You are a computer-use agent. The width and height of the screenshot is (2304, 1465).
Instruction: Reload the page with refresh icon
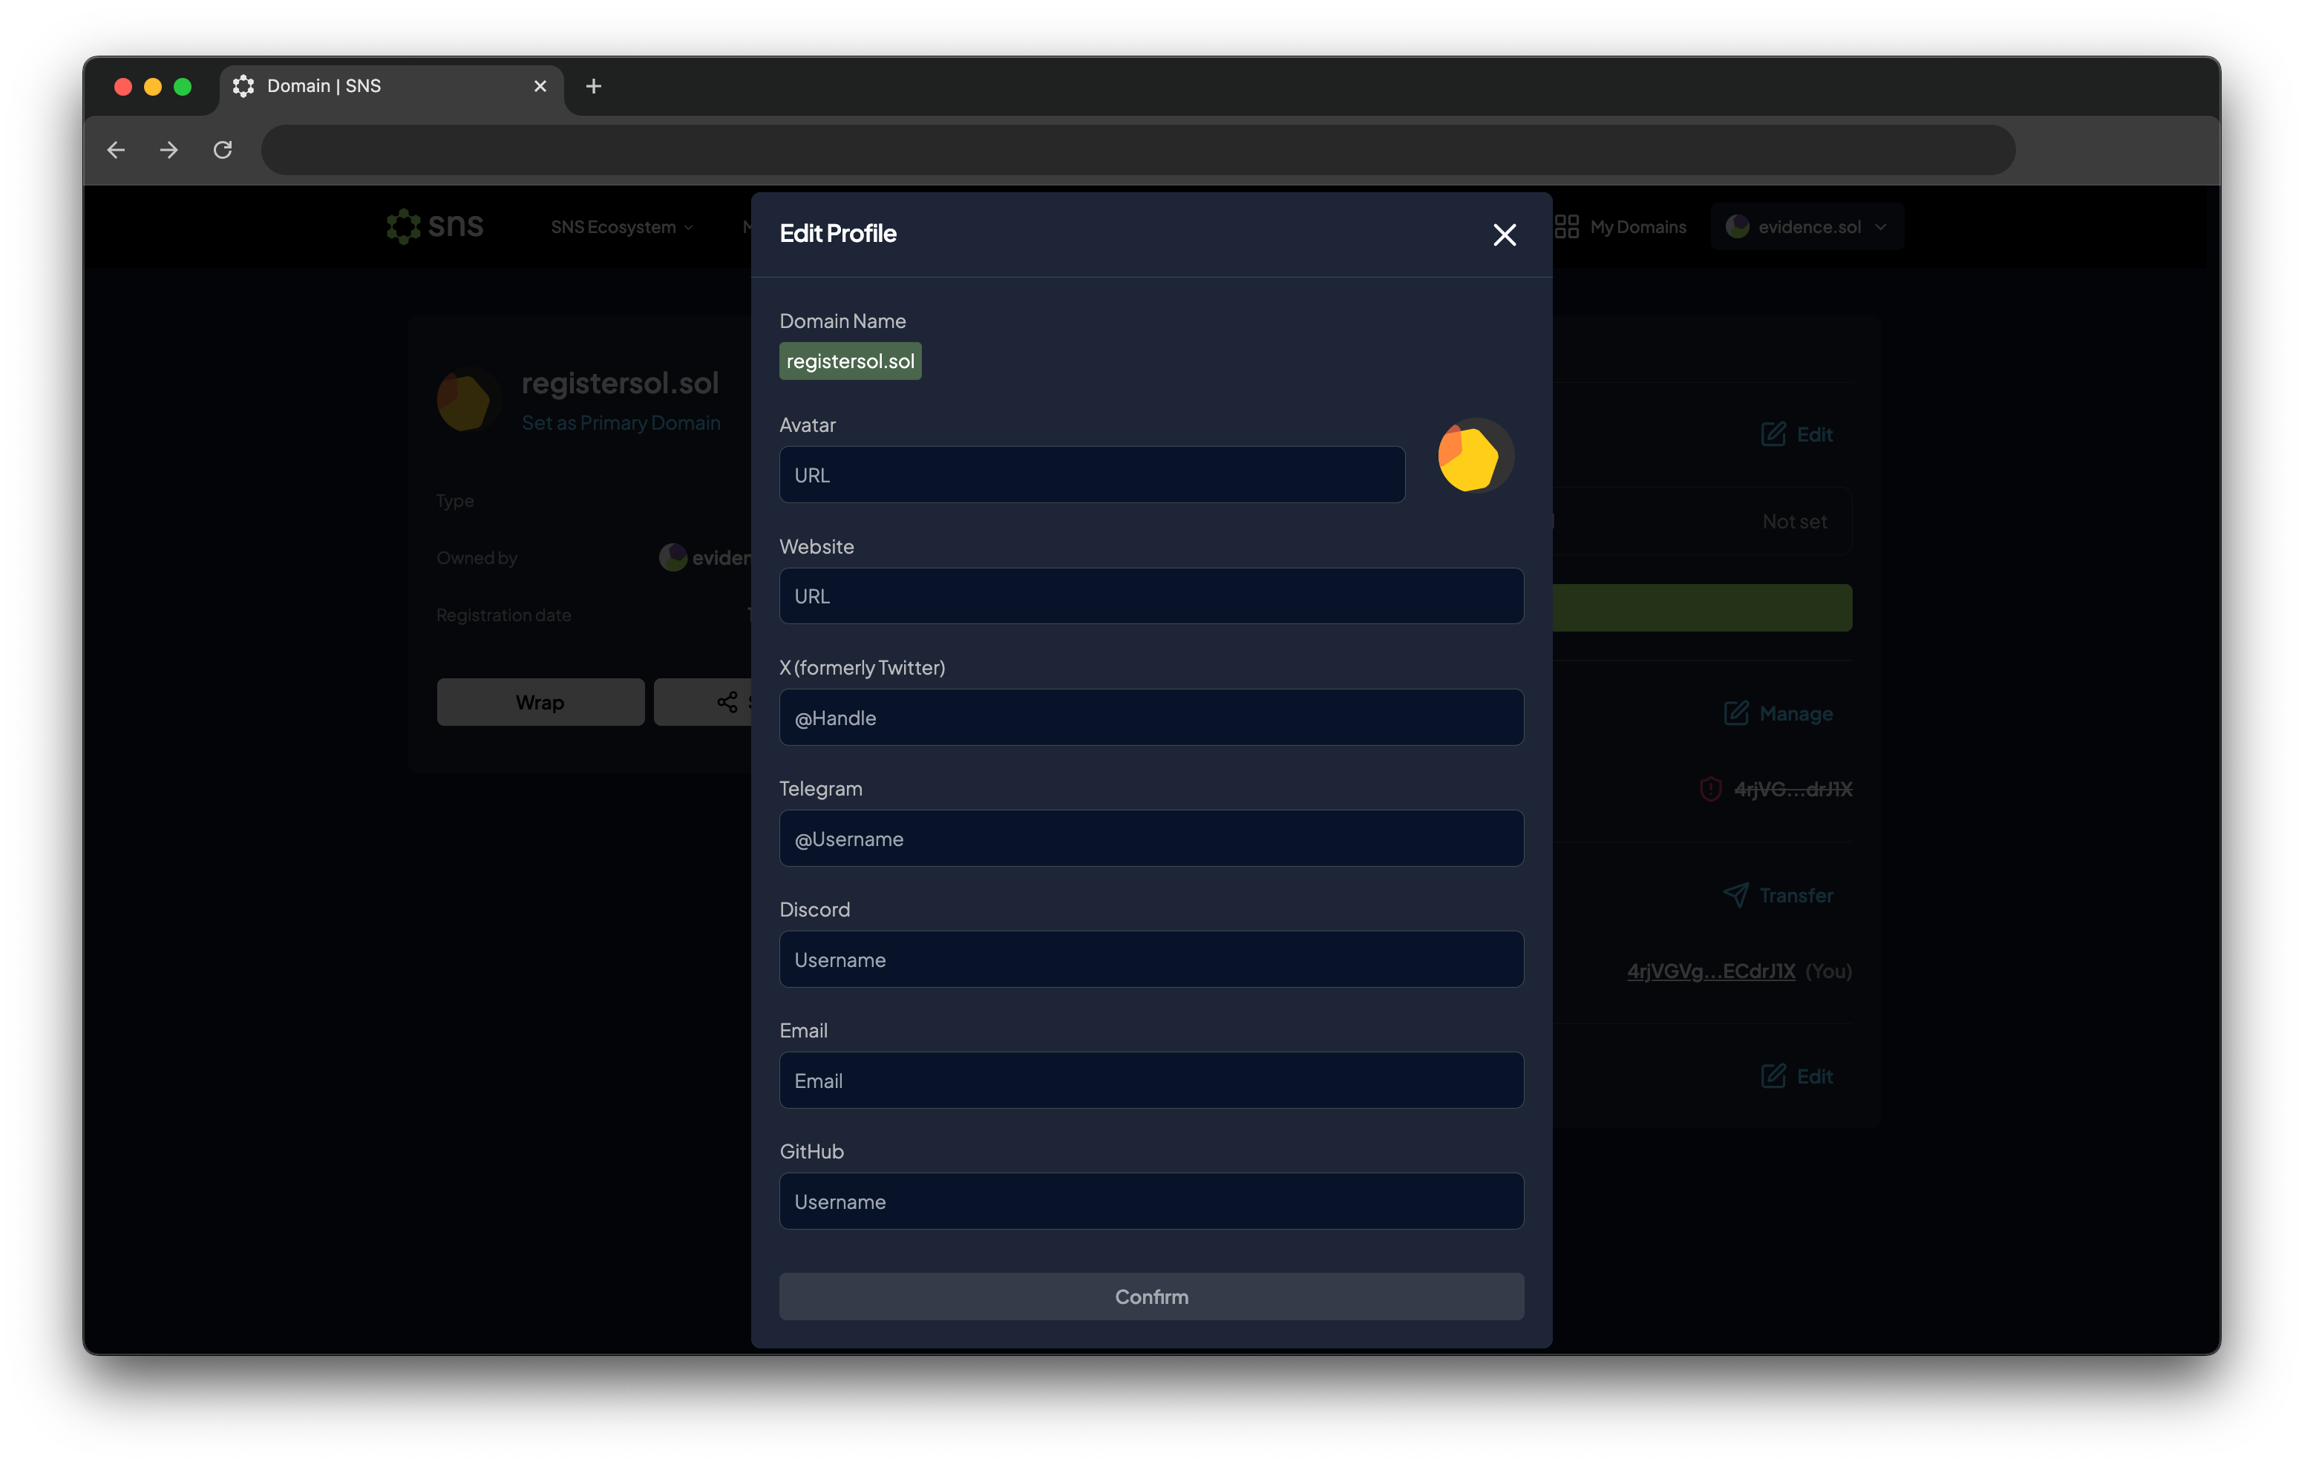point(223,150)
